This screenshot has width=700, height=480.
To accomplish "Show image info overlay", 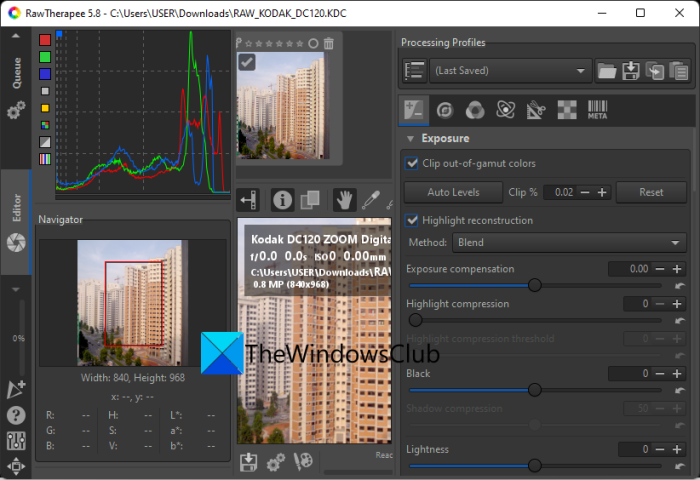I will tap(283, 200).
